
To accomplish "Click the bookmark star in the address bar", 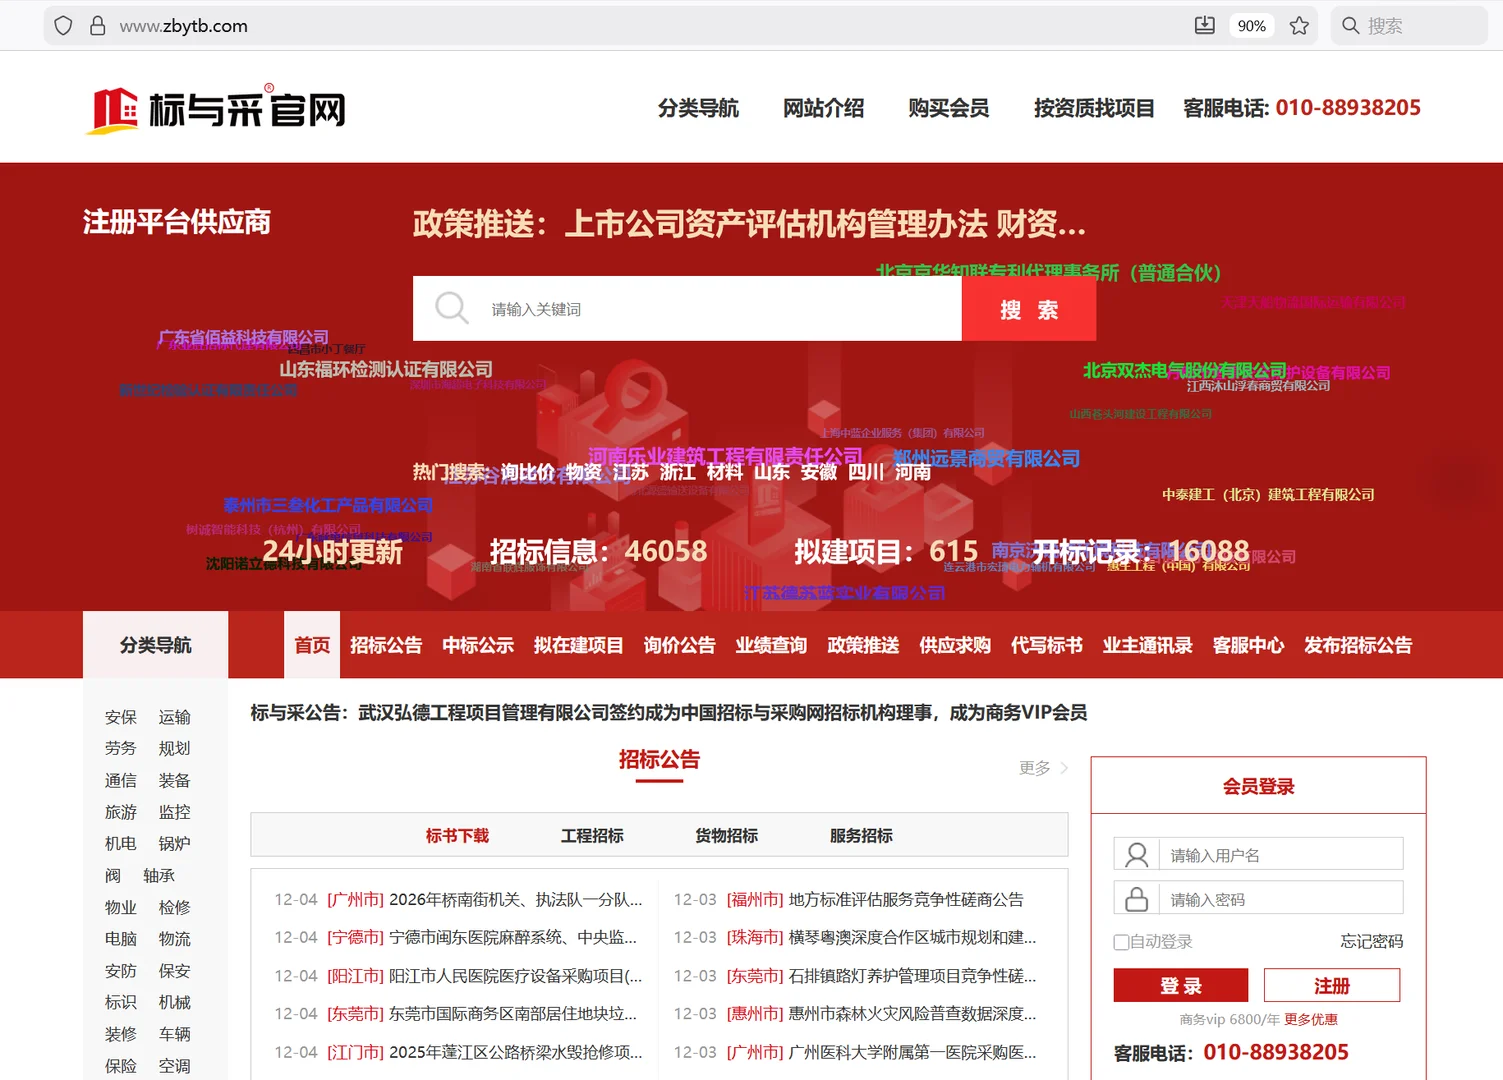I will click(x=1299, y=25).
